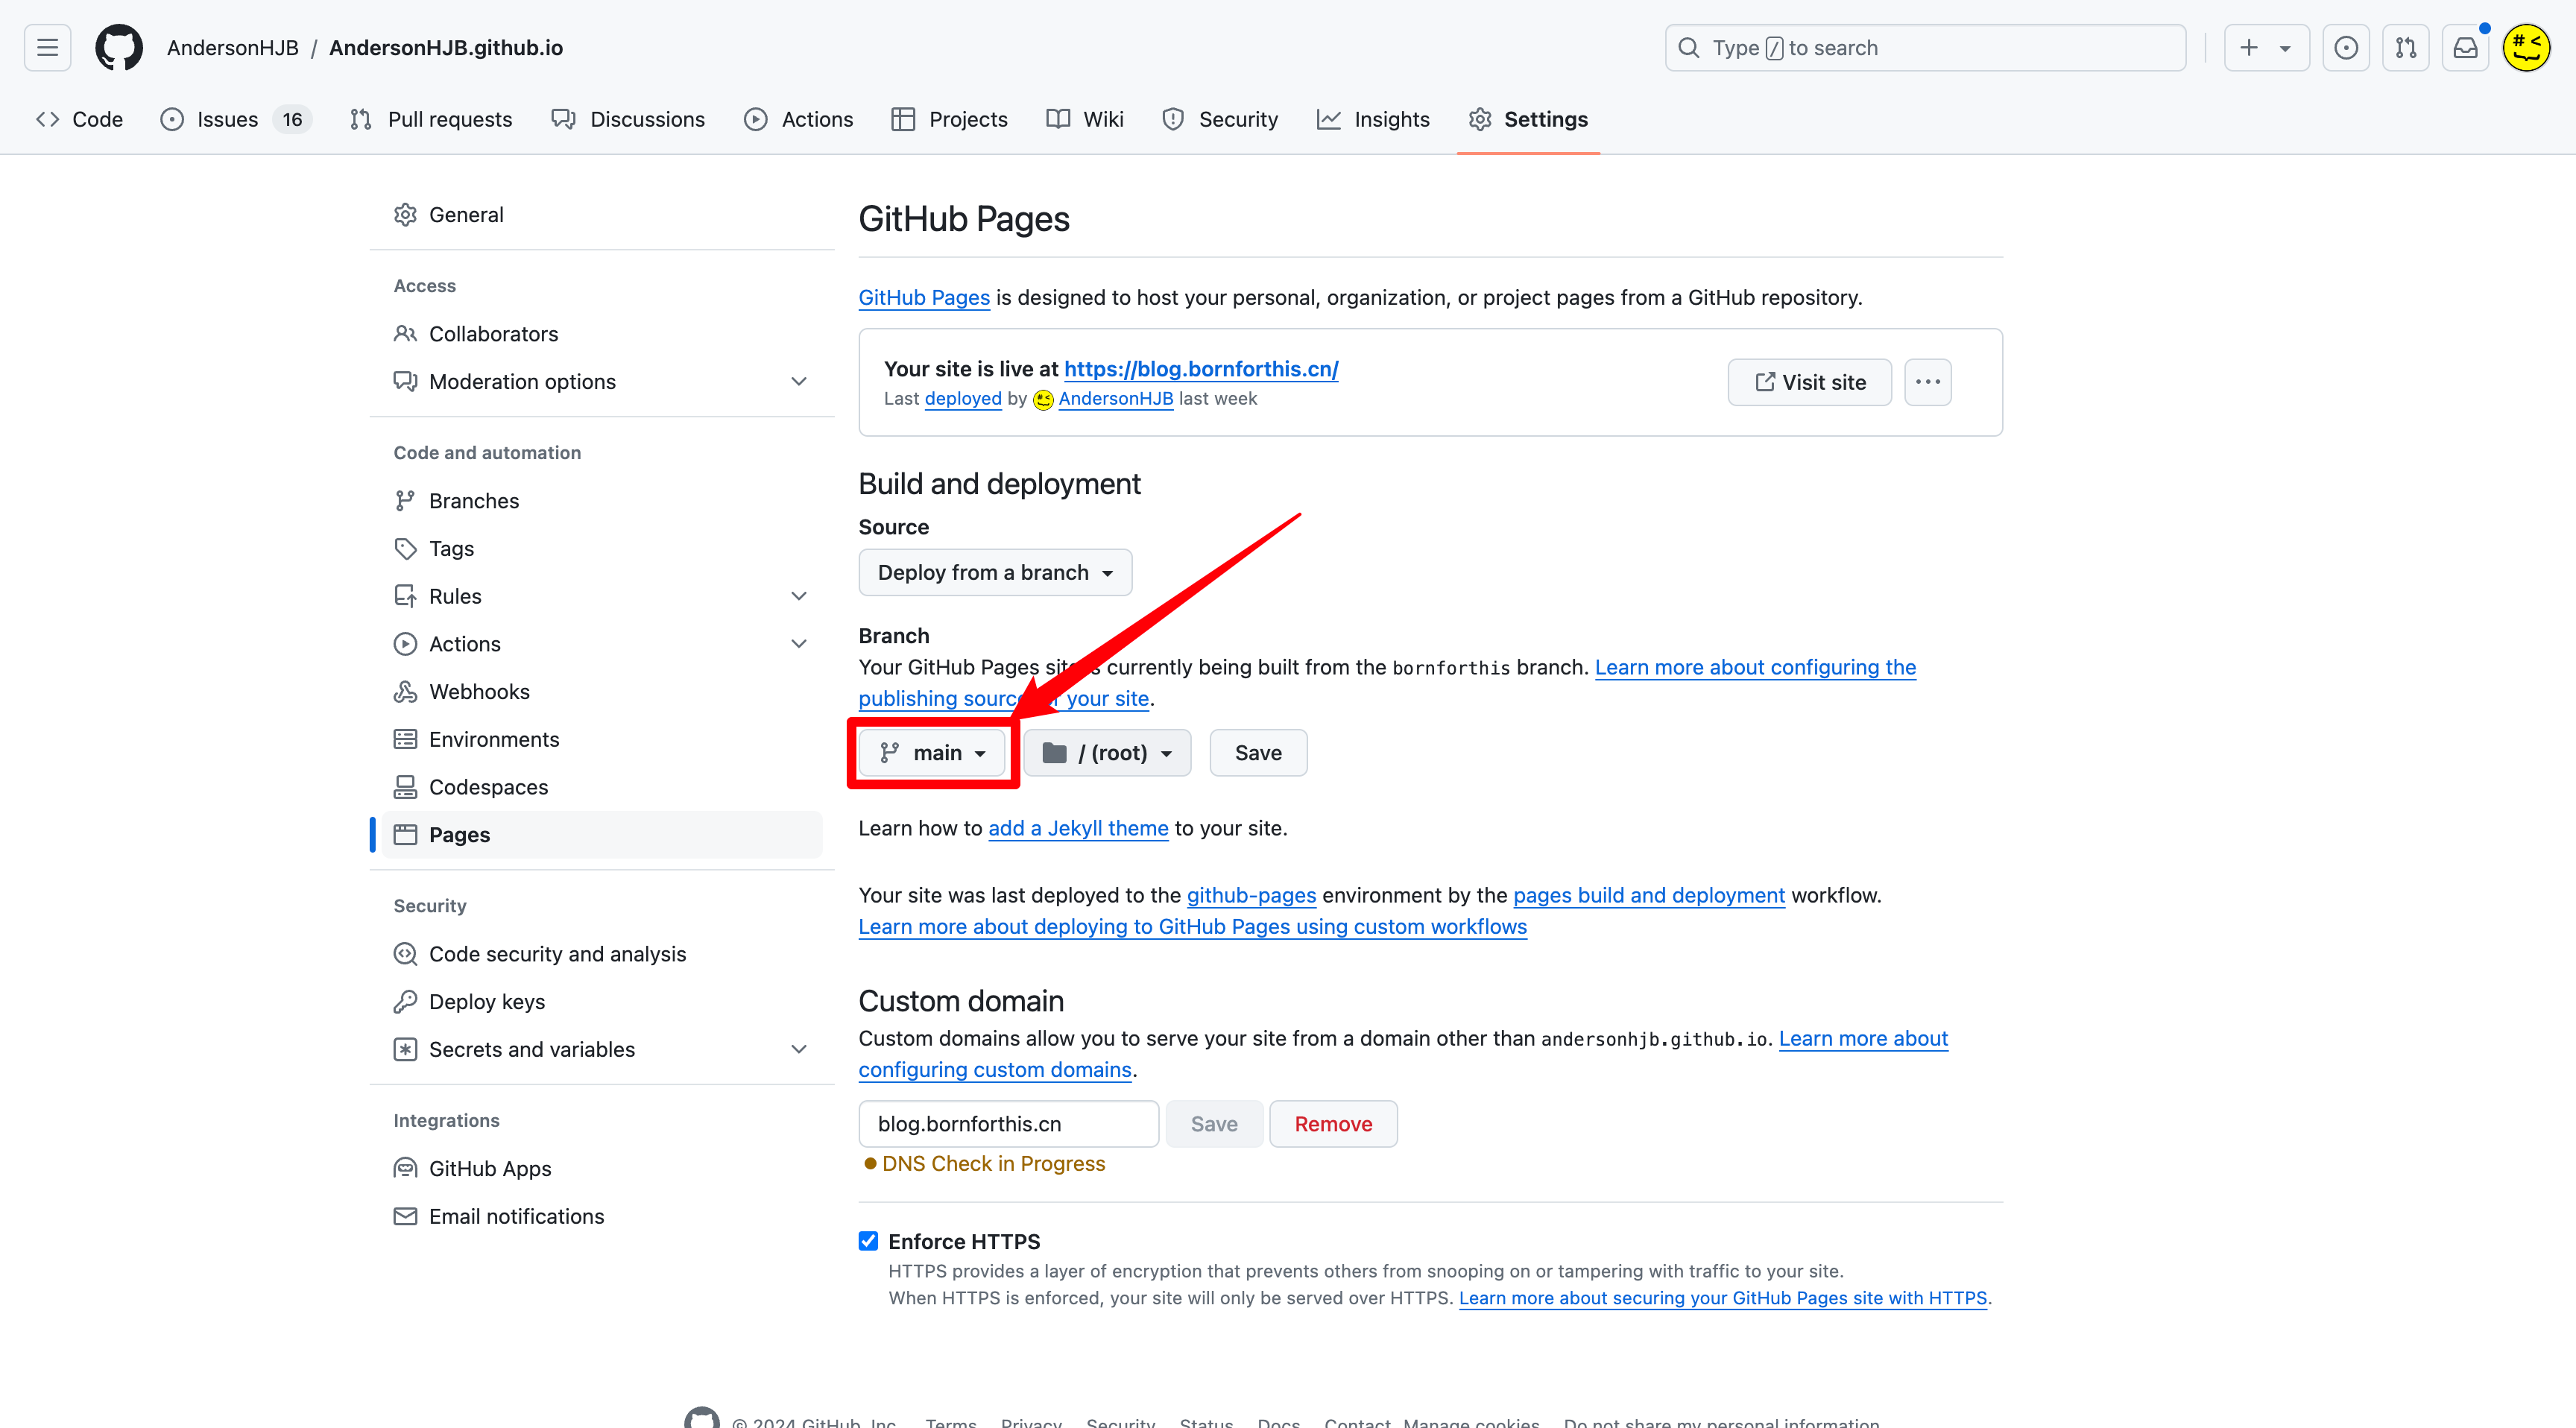
Task: Click the GitHub Apps icon in sidebar
Action: coord(405,1169)
